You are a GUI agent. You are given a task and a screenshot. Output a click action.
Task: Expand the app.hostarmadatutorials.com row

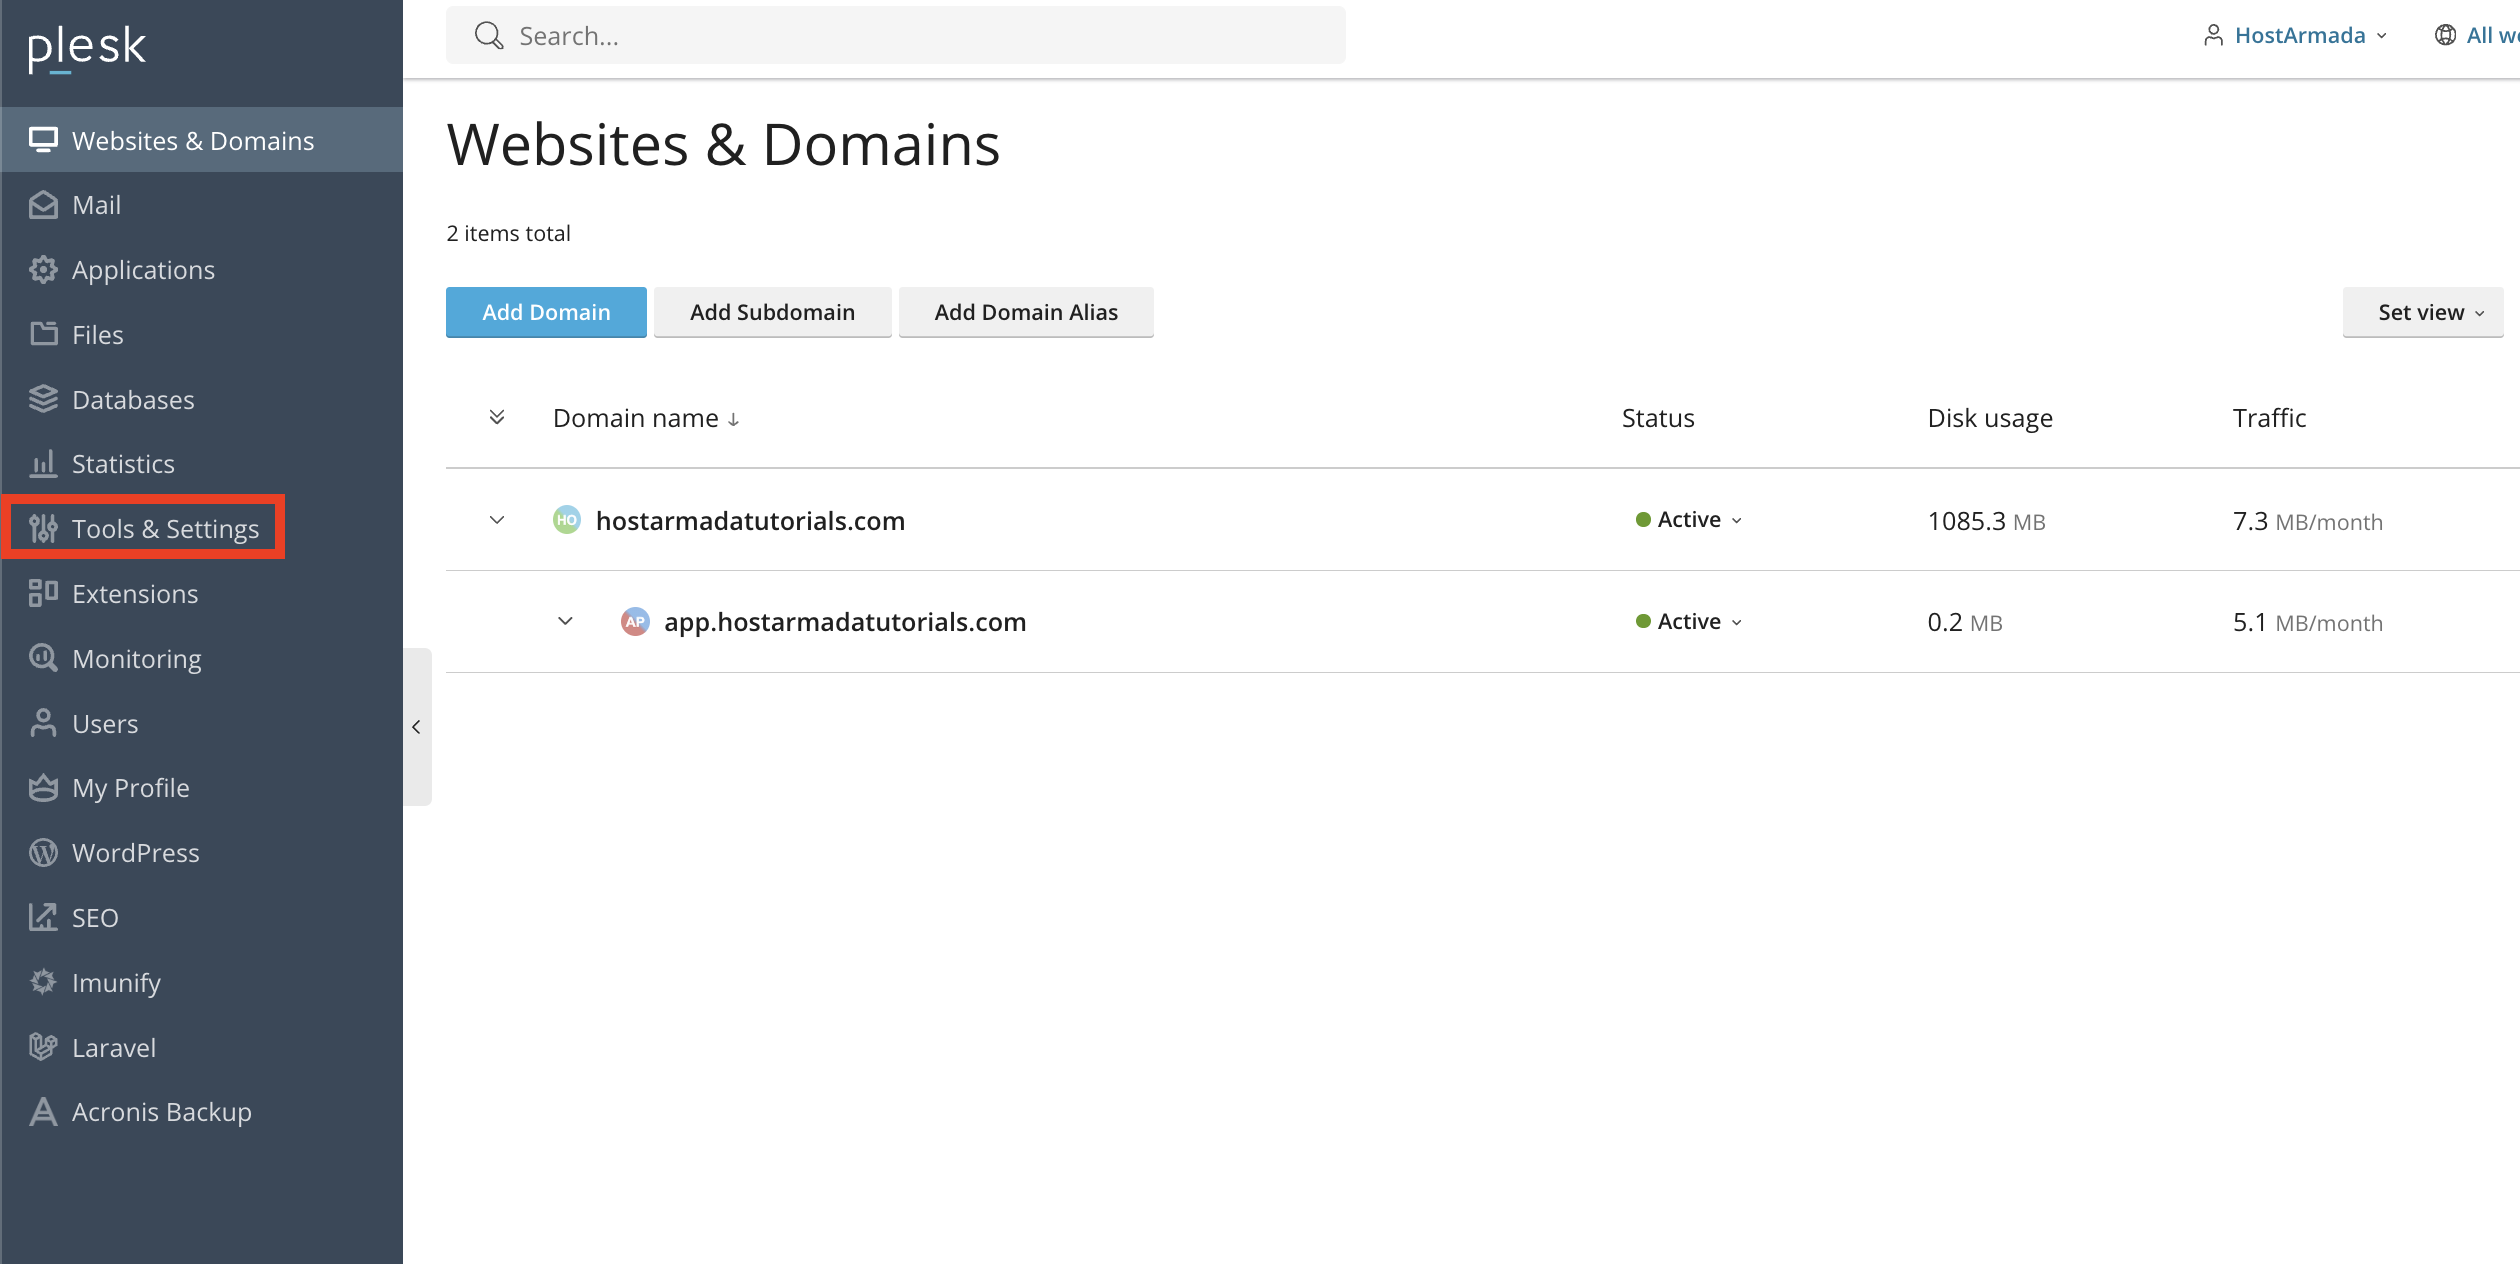coord(565,621)
